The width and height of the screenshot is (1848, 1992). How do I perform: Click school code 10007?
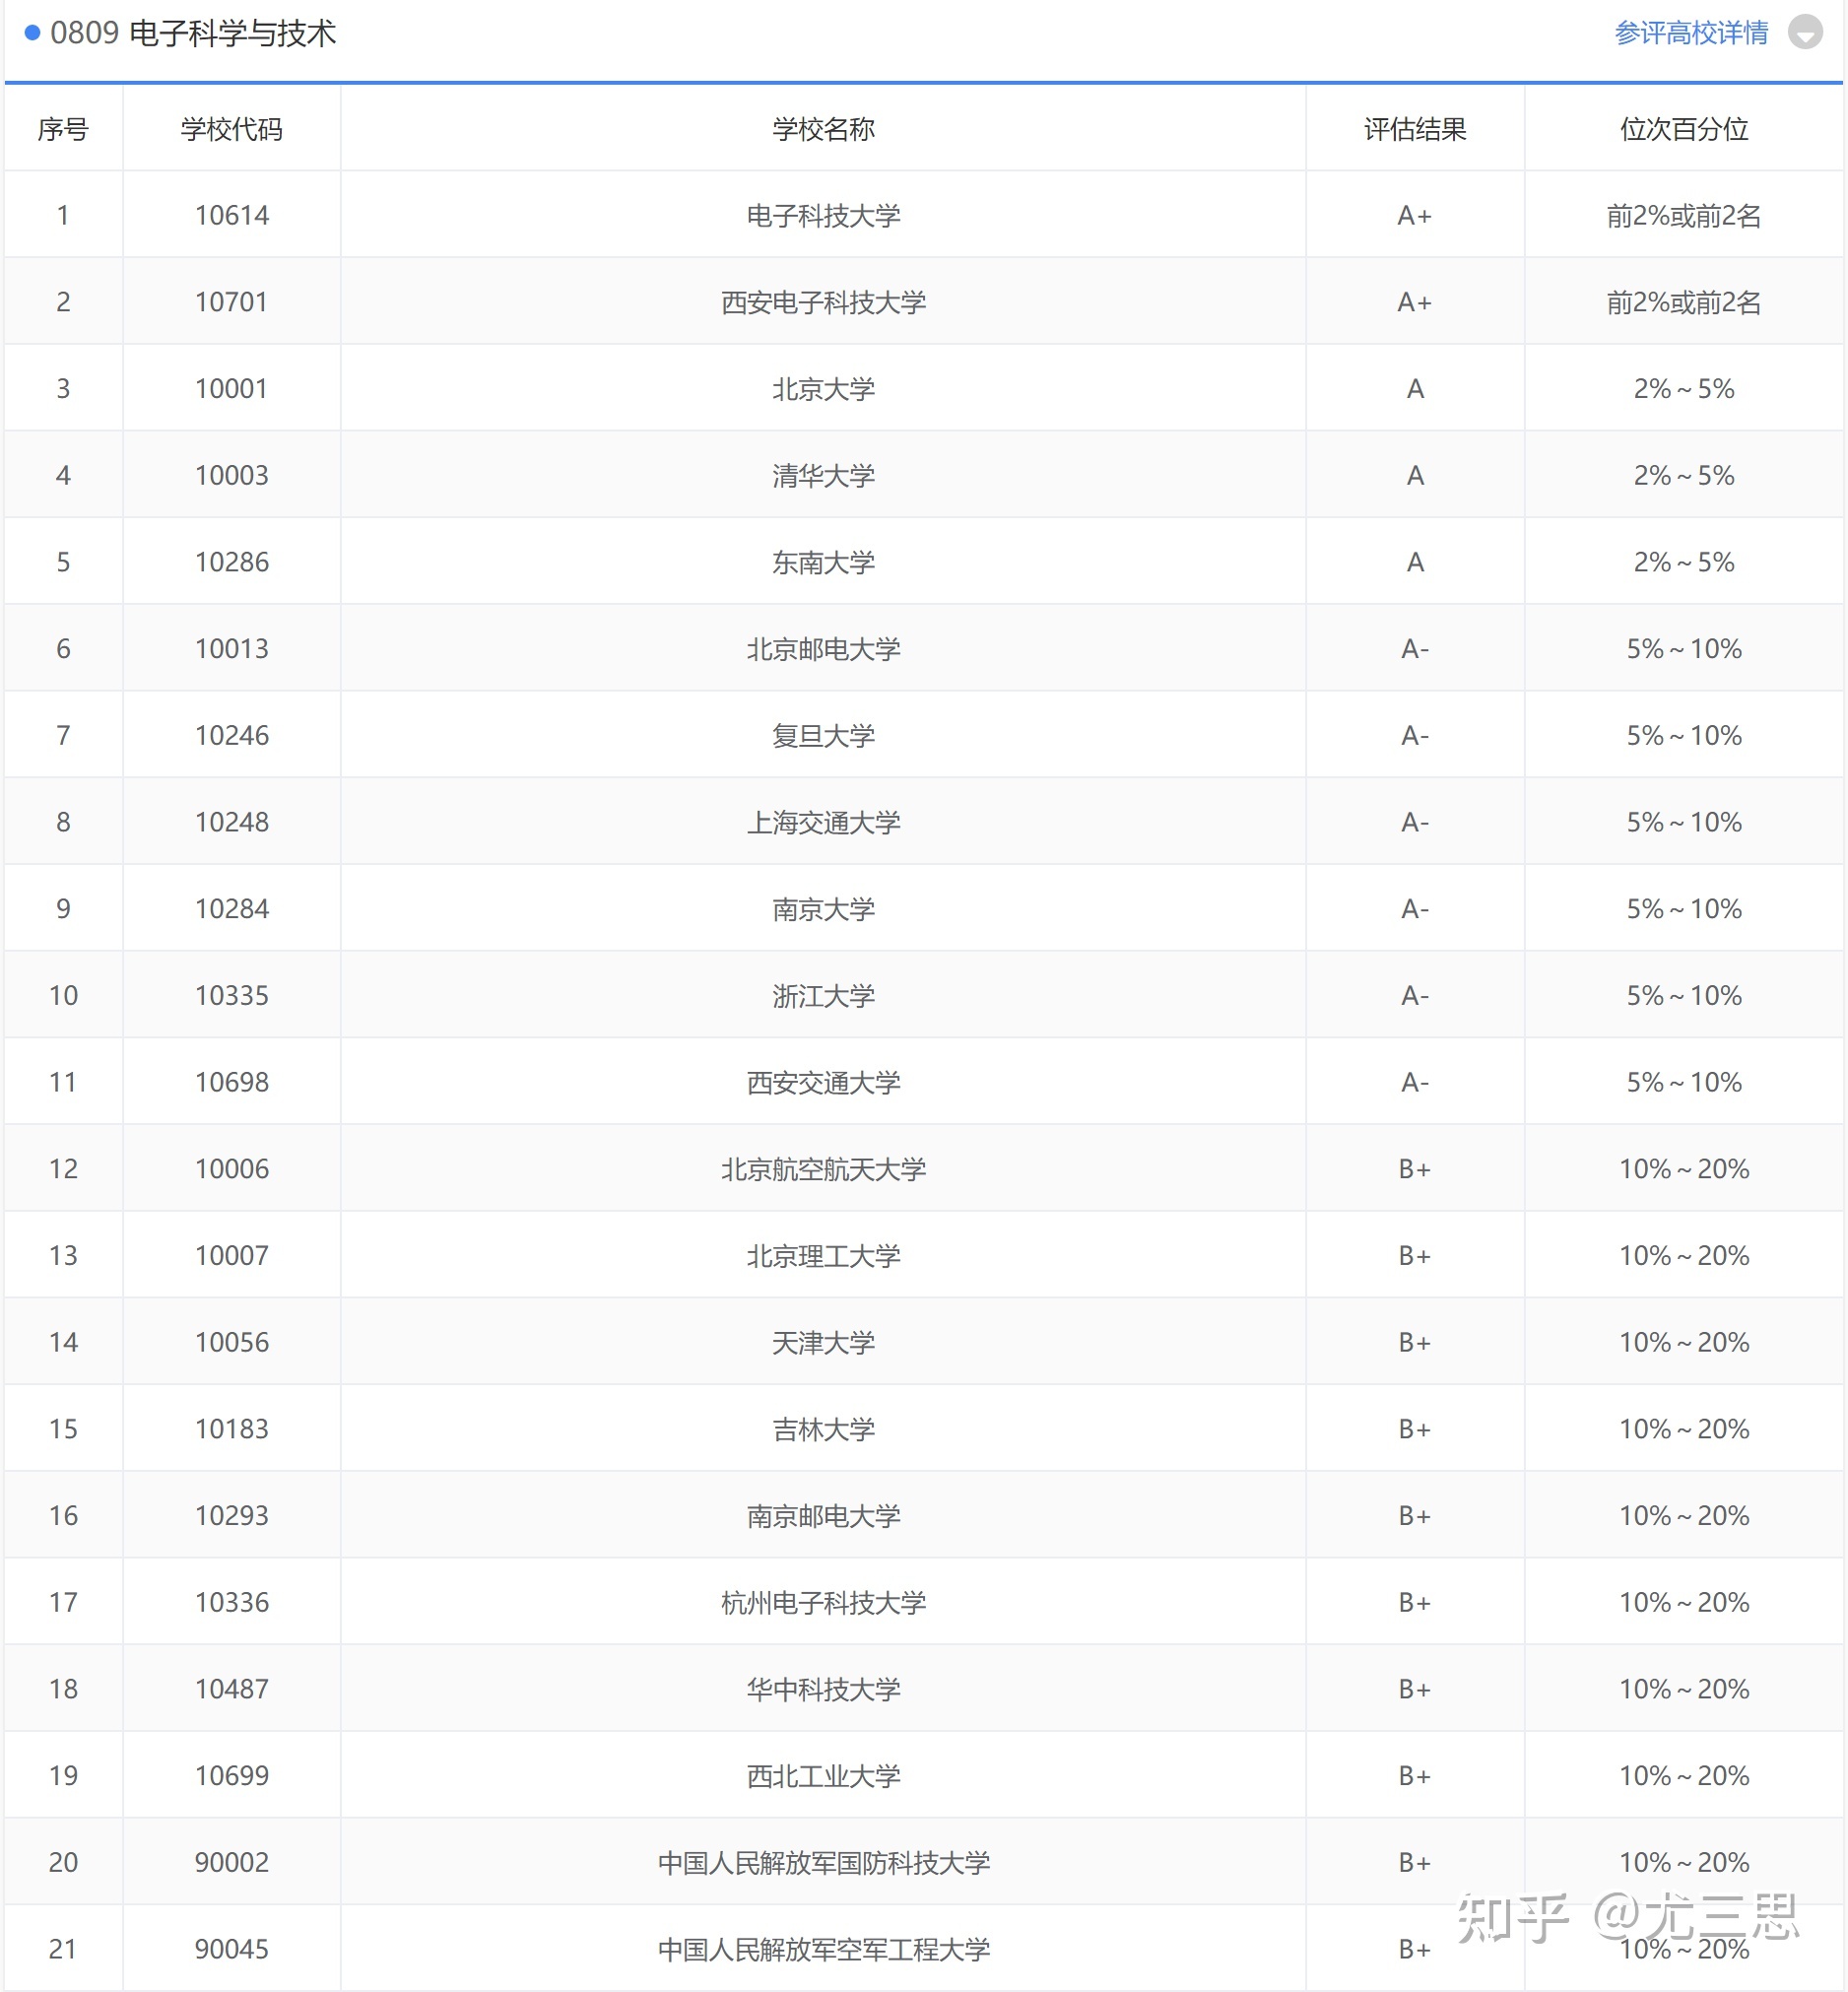point(232,1255)
